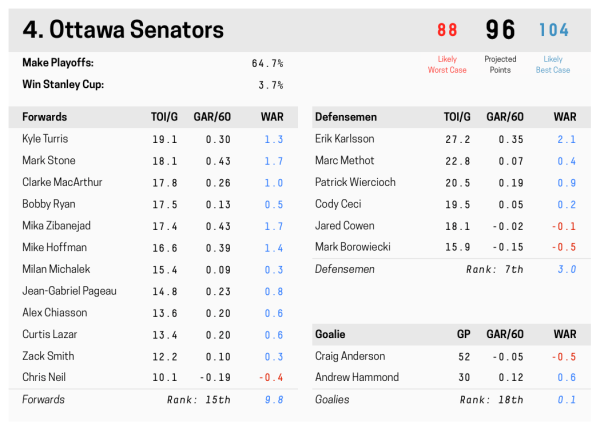This screenshot has width=600, height=429.
Task: Click the red worst case number 88
Action: [447, 30]
